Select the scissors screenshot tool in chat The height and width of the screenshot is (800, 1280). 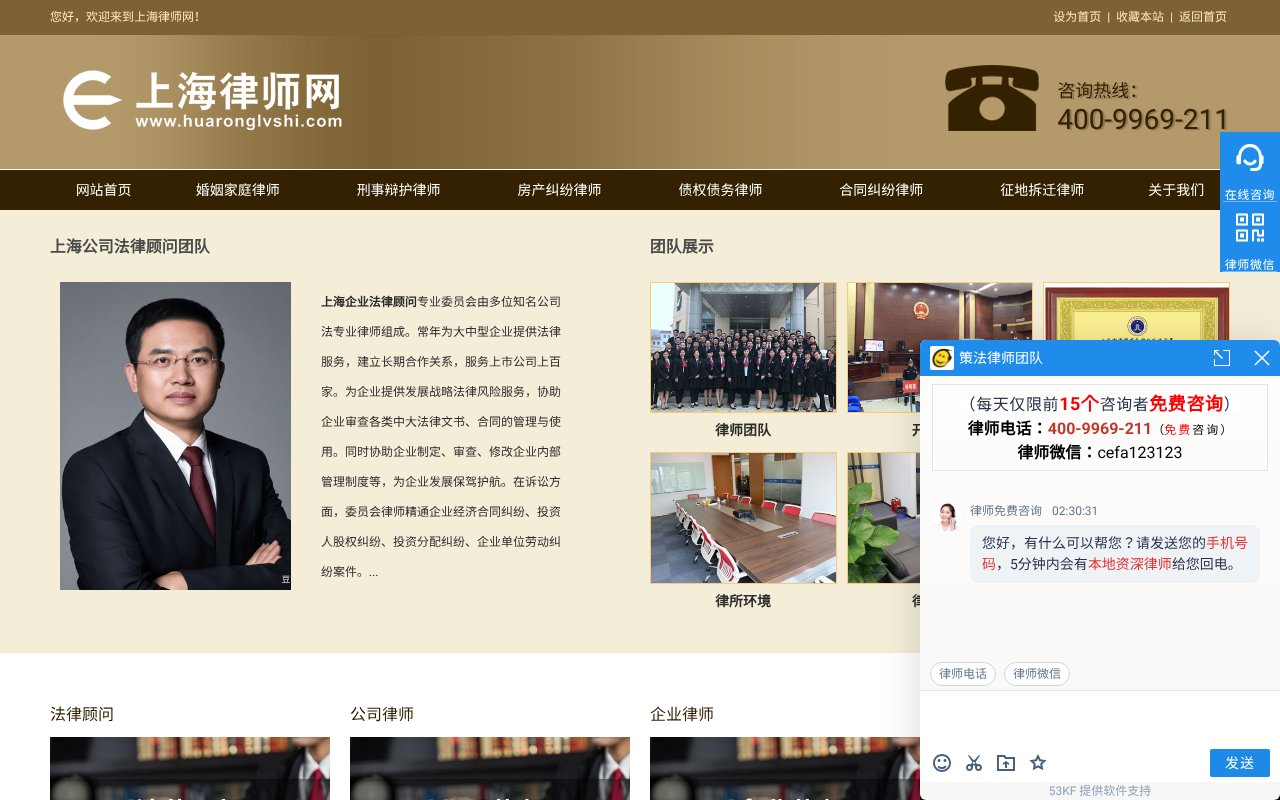point(974,763)
